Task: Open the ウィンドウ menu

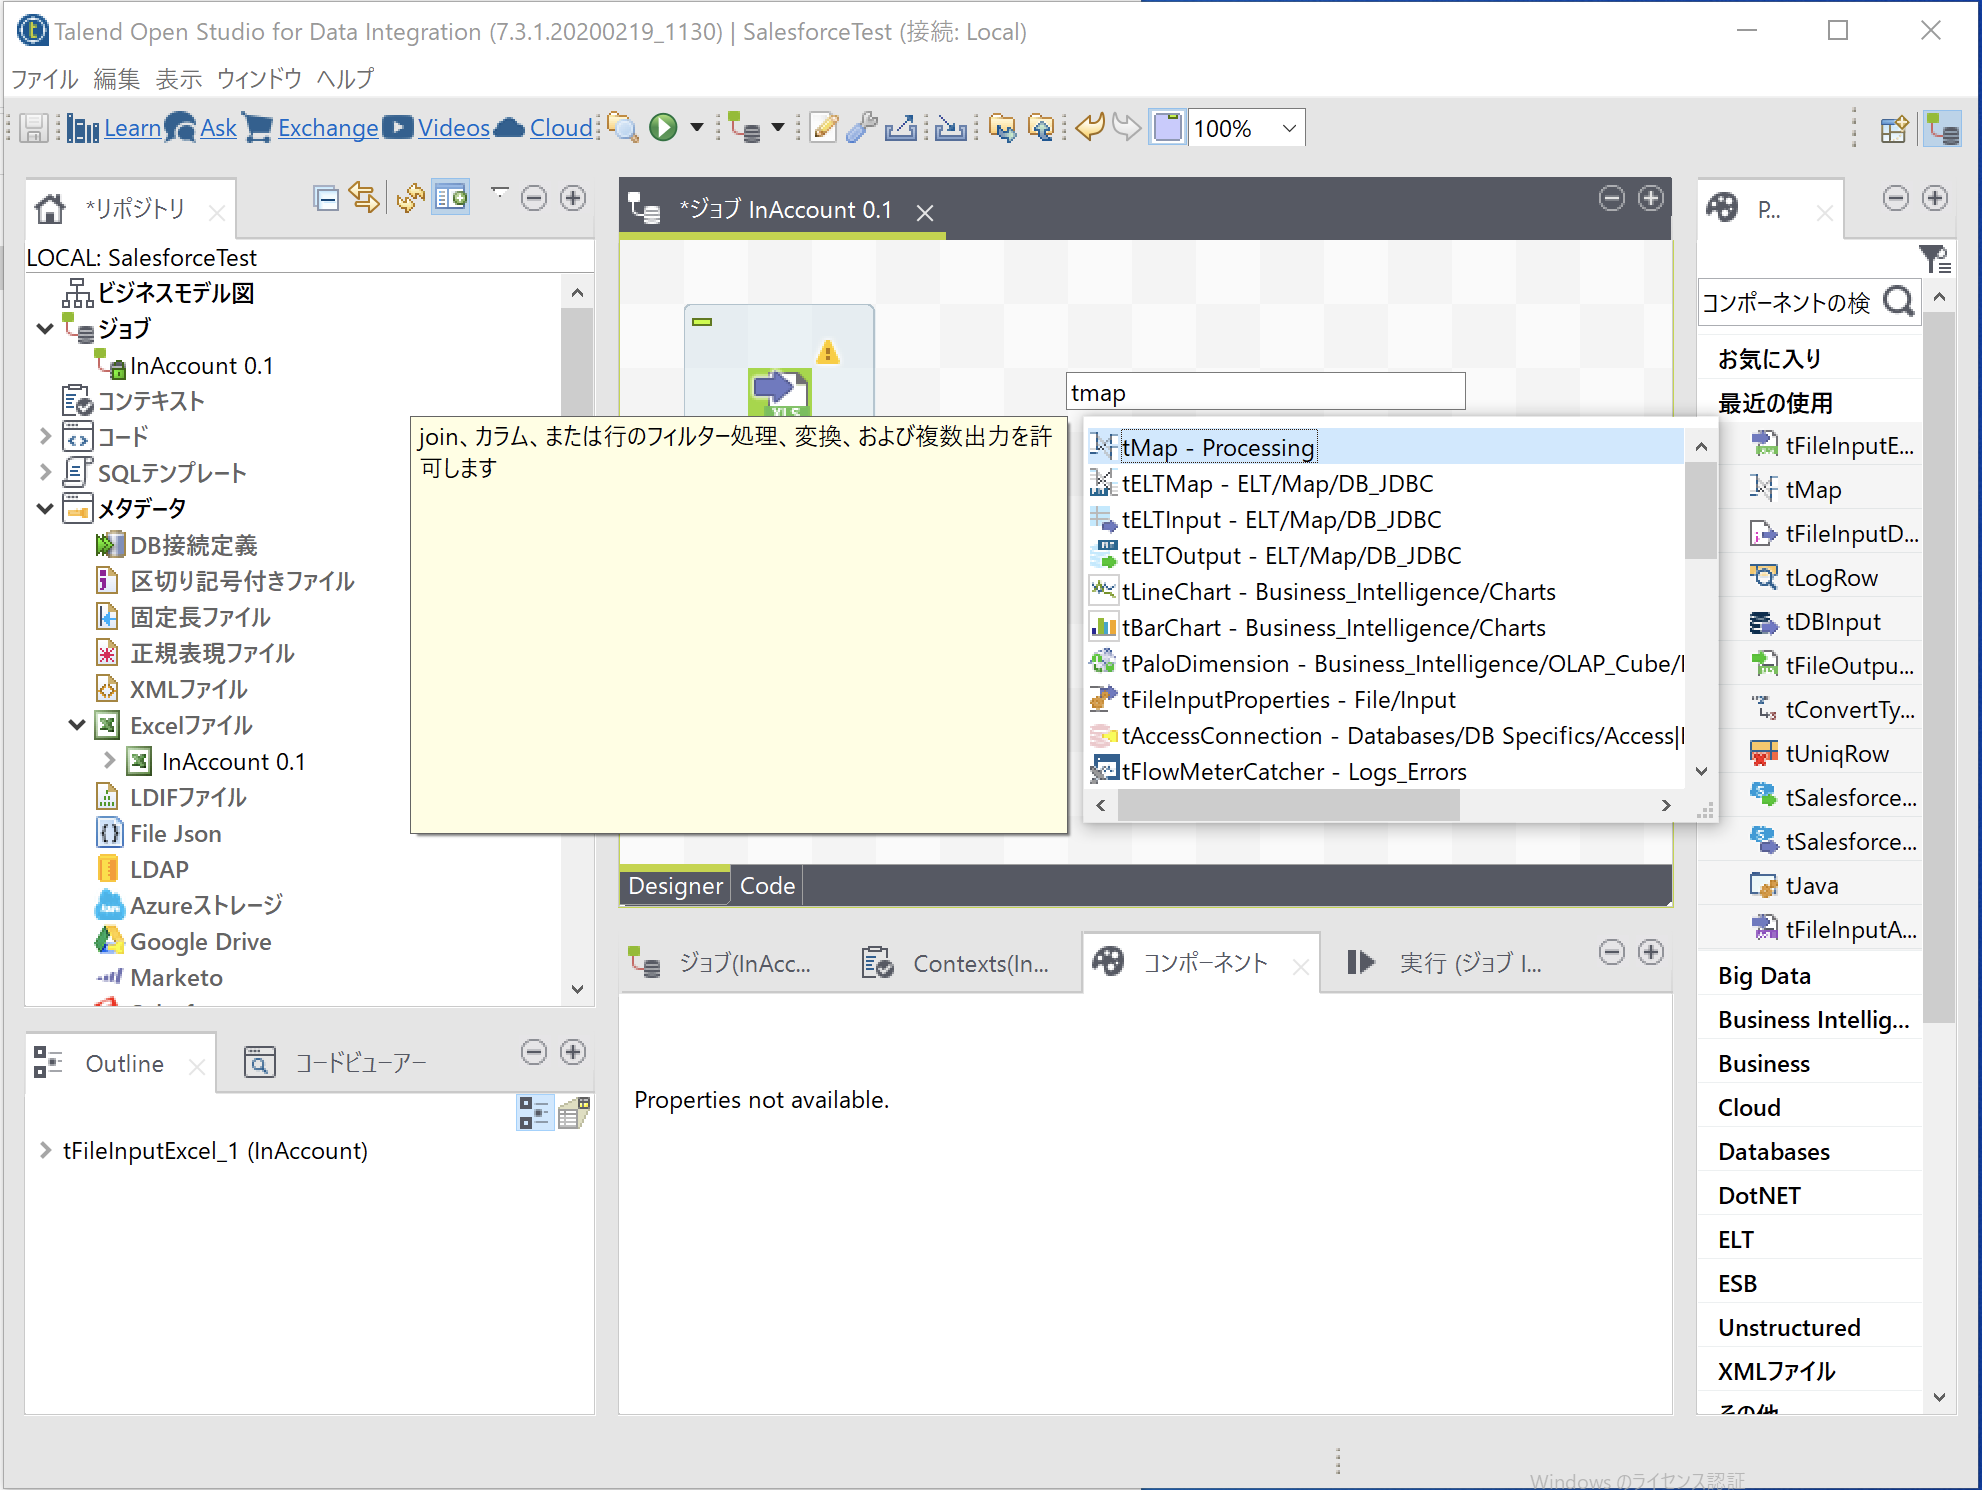Action: click(260, 78)
